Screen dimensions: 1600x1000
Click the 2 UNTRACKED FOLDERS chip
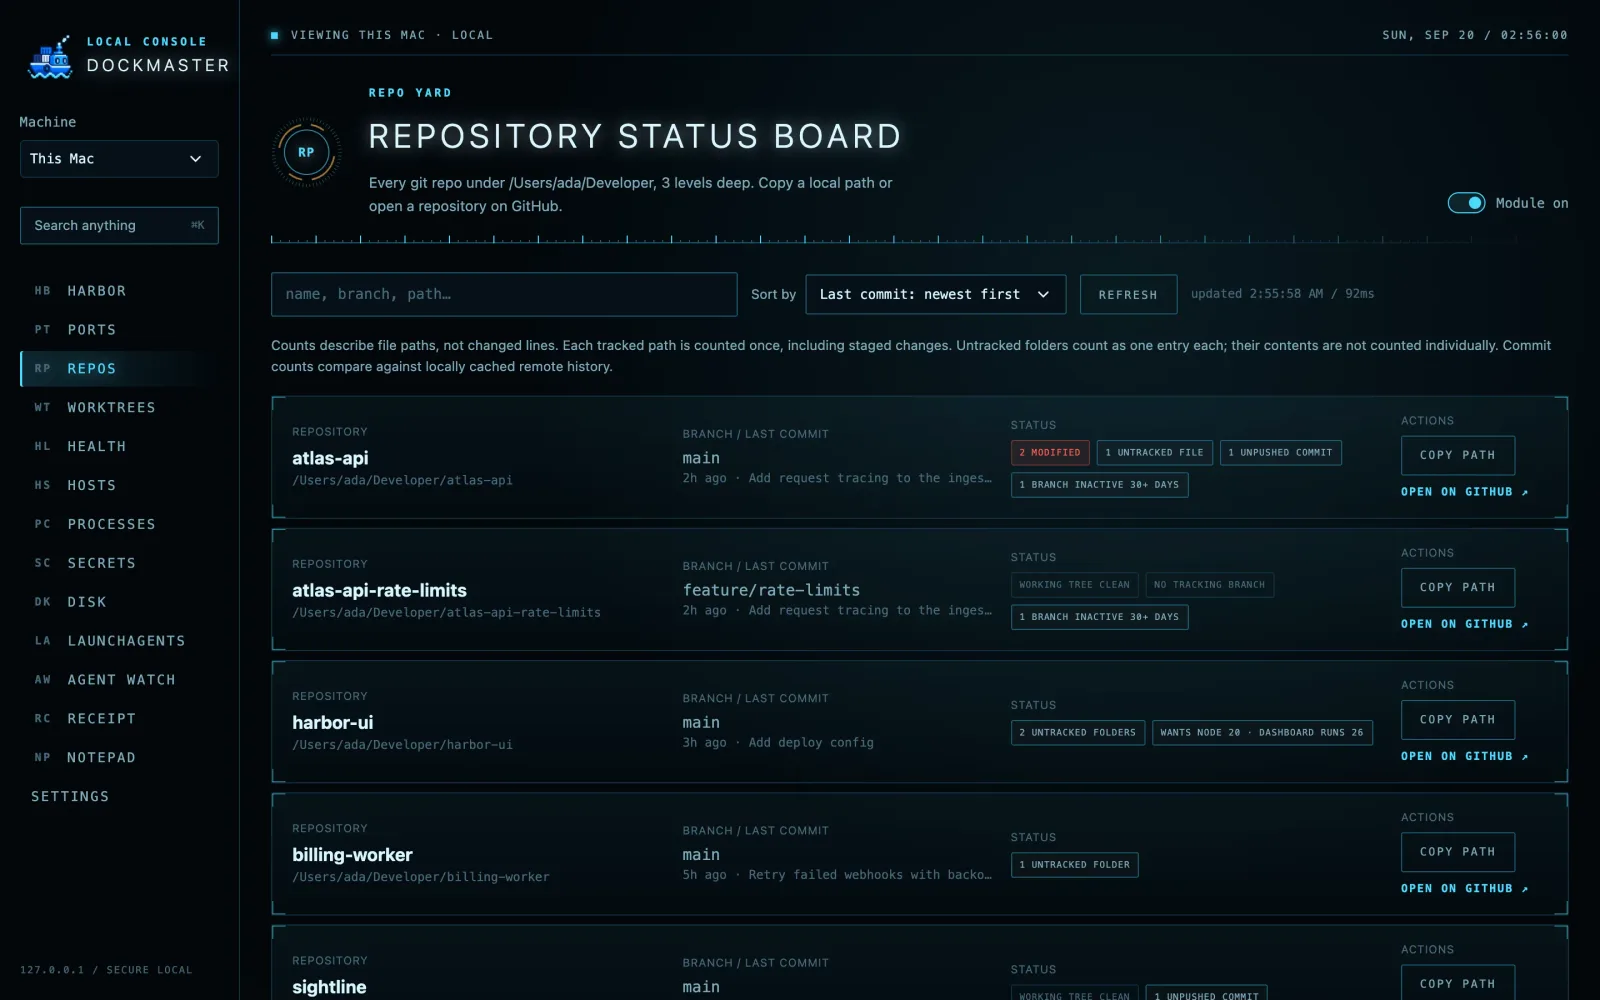1078,733
